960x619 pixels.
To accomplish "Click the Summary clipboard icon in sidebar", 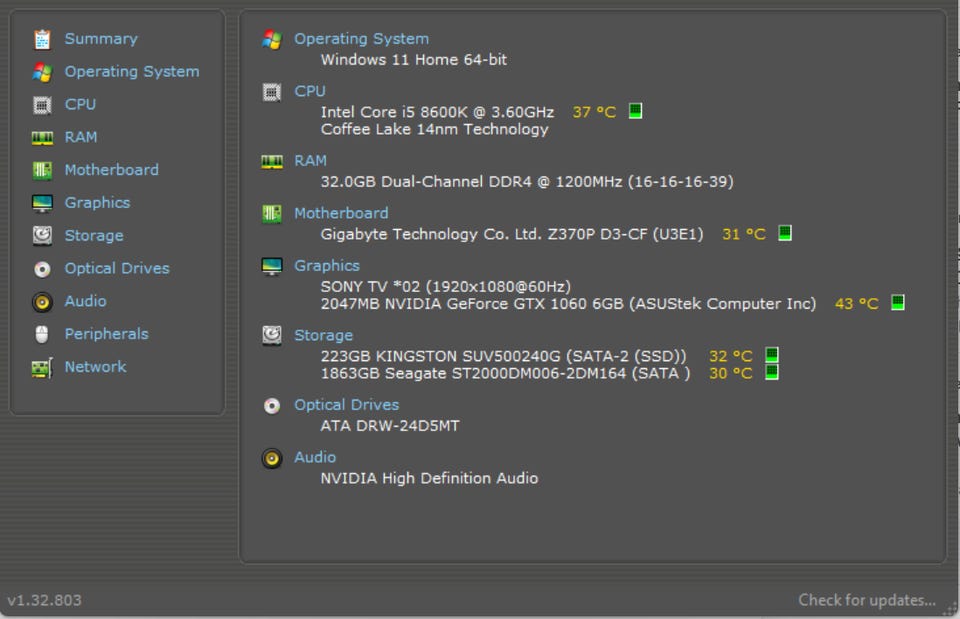I will pos(42,39).
